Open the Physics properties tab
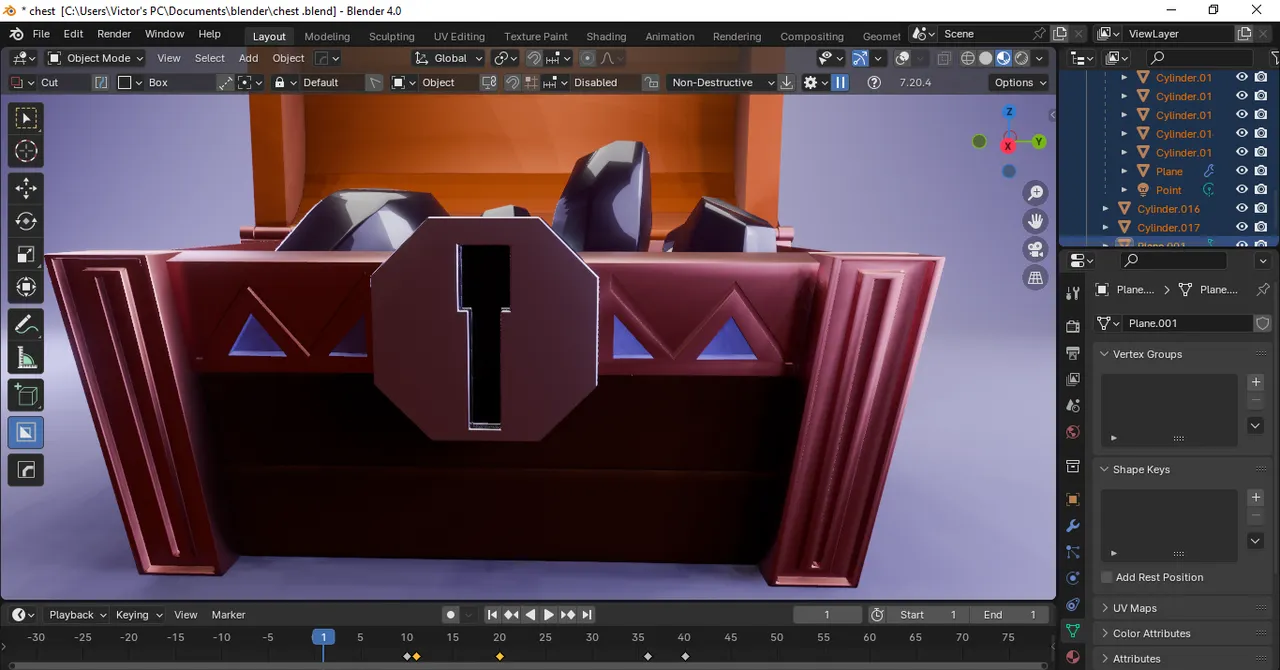Image resolution: width=1280 pixels, height=670 pixels. (1073, 578)
